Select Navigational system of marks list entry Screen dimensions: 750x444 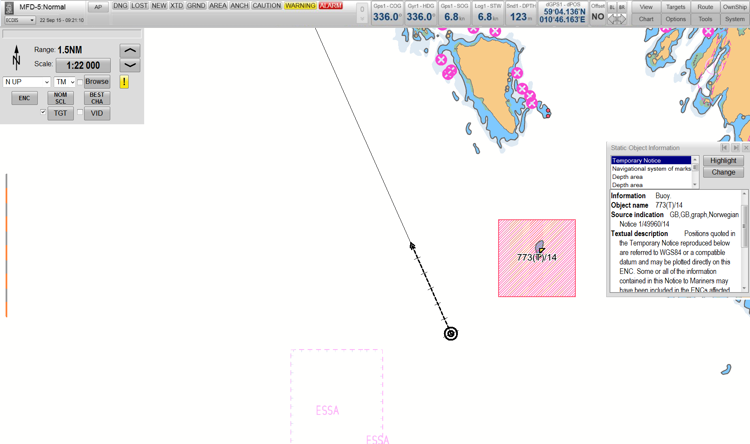click(x=651, y=169)
